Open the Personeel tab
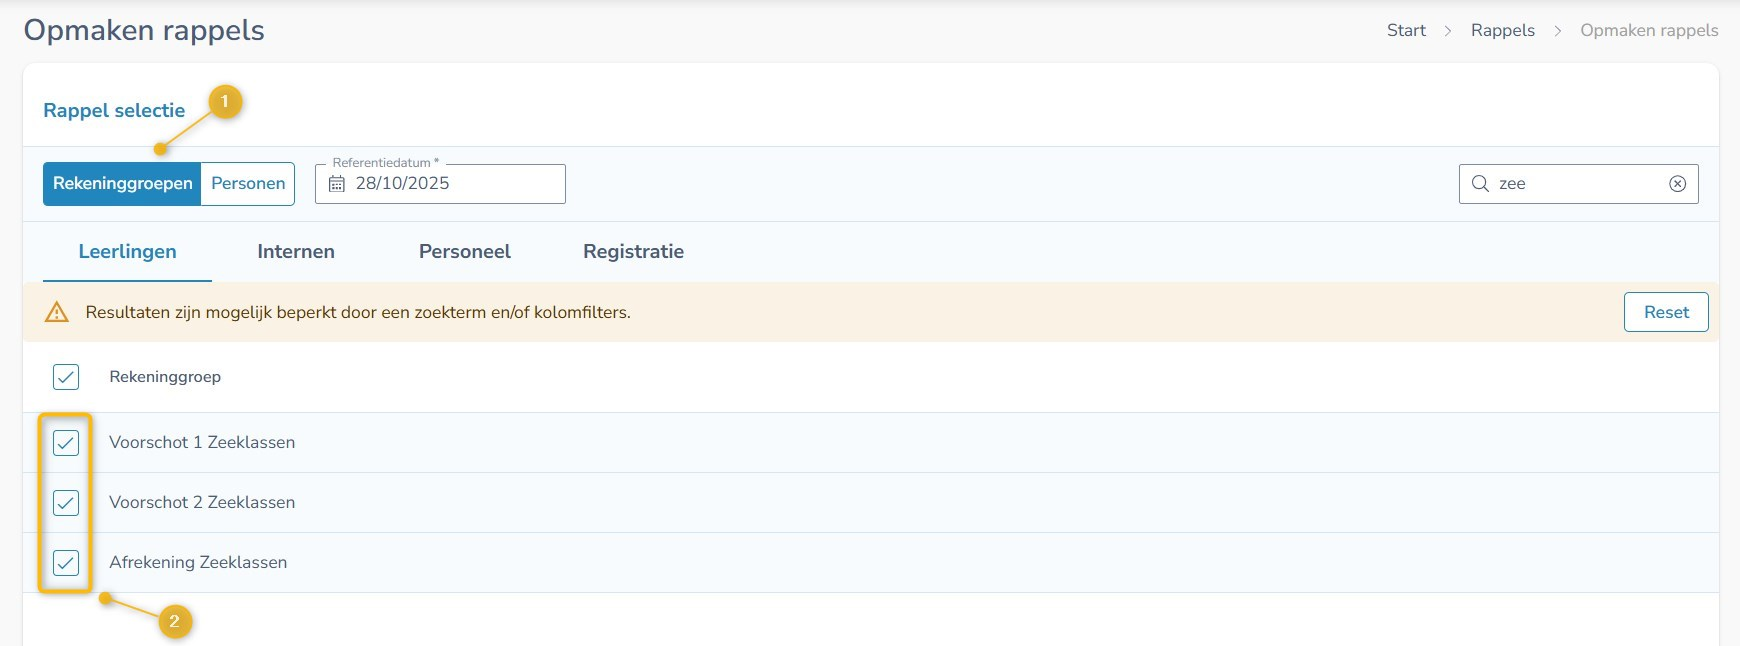Viewport: 1740px width, 646px height. 464,252
